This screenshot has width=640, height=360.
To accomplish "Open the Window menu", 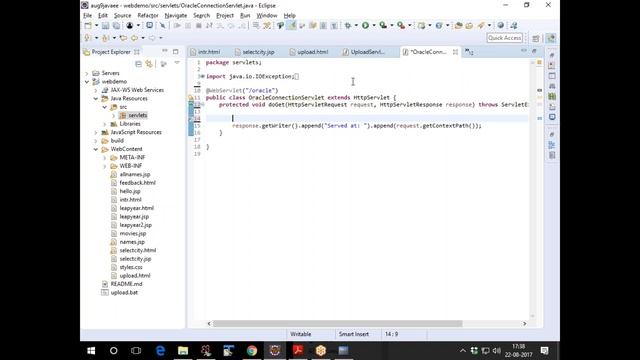I will click(267, 16).
